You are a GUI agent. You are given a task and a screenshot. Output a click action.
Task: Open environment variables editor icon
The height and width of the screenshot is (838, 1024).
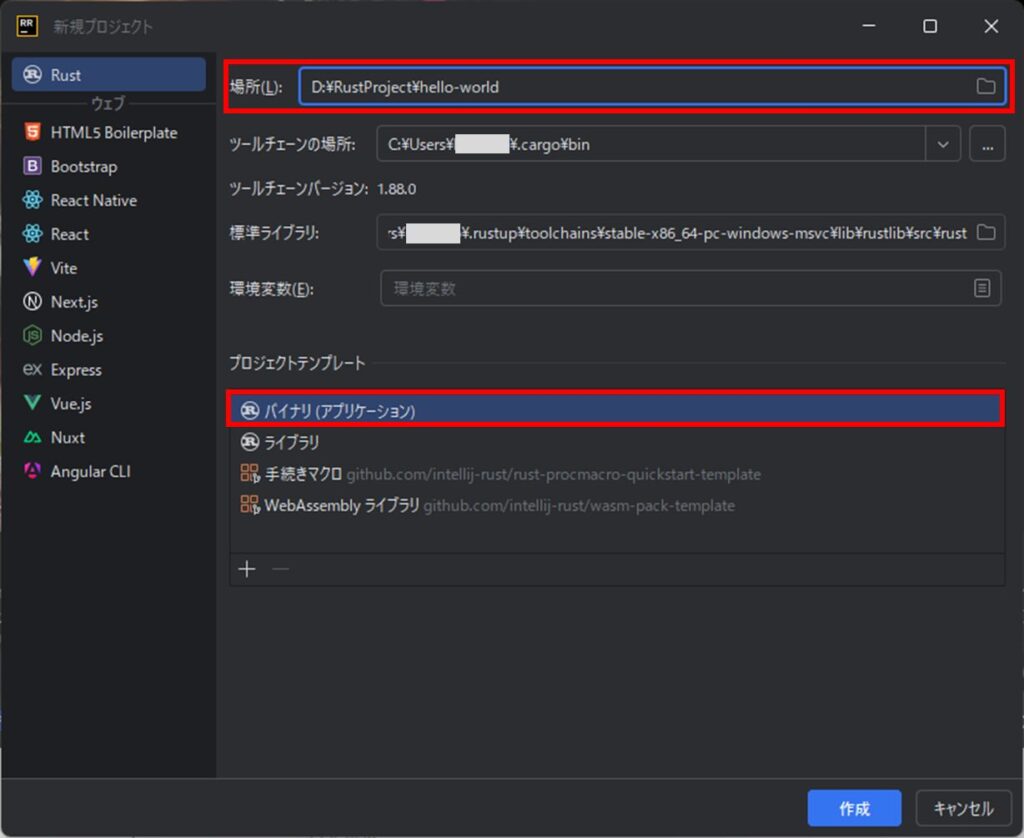click(982, 288)
